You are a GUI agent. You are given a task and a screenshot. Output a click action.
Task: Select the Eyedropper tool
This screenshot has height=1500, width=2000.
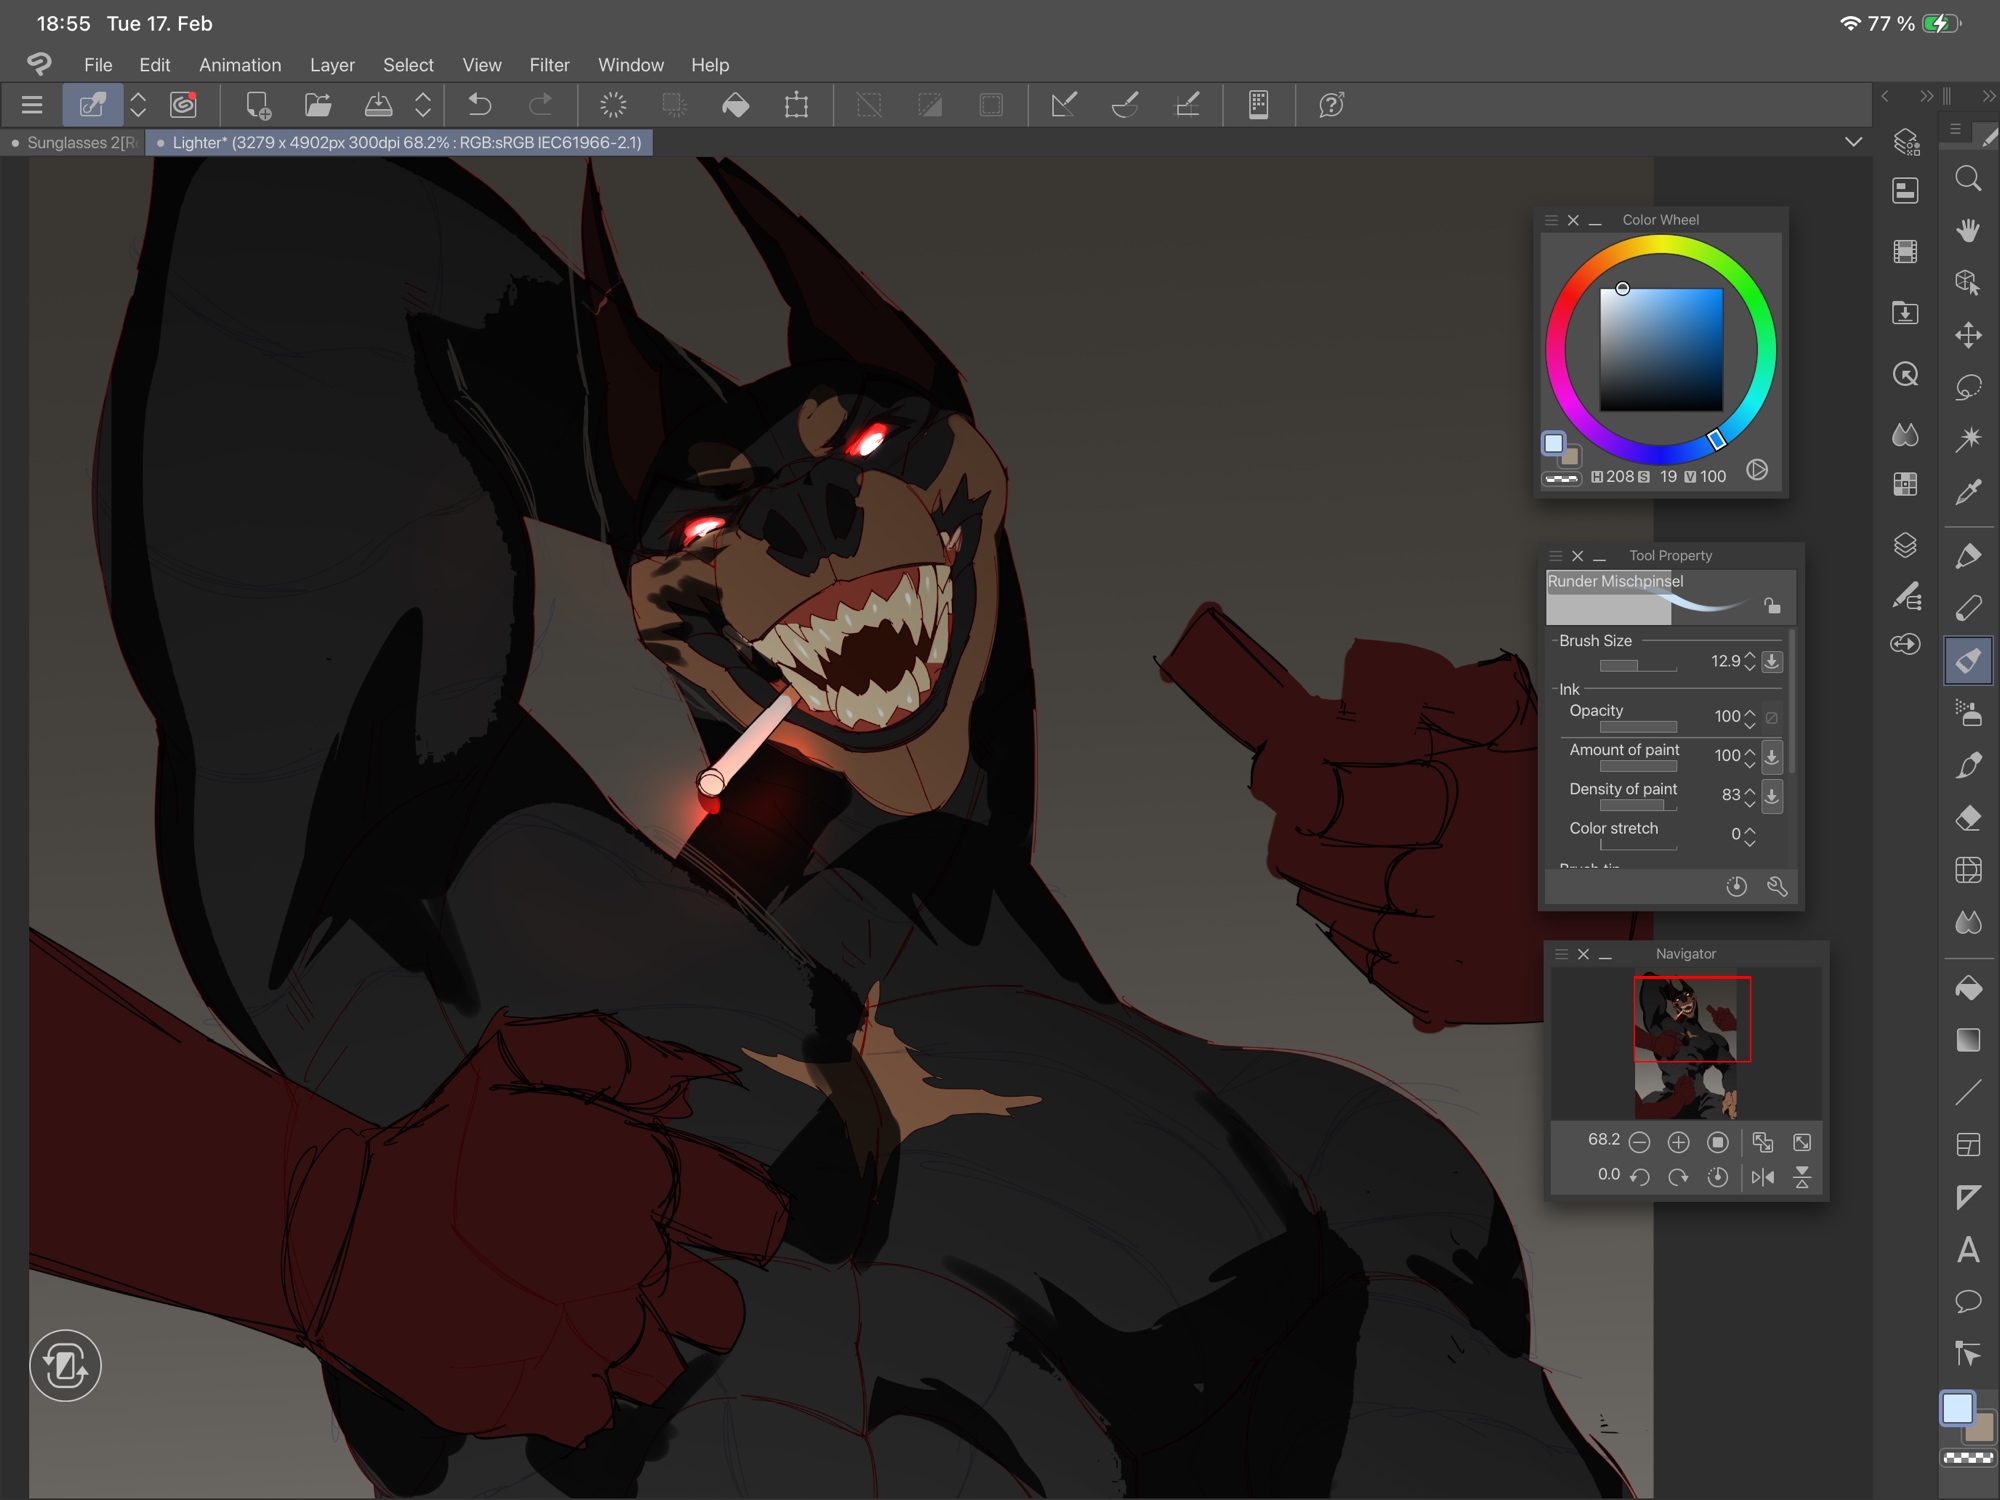(x=1967, y=491)
